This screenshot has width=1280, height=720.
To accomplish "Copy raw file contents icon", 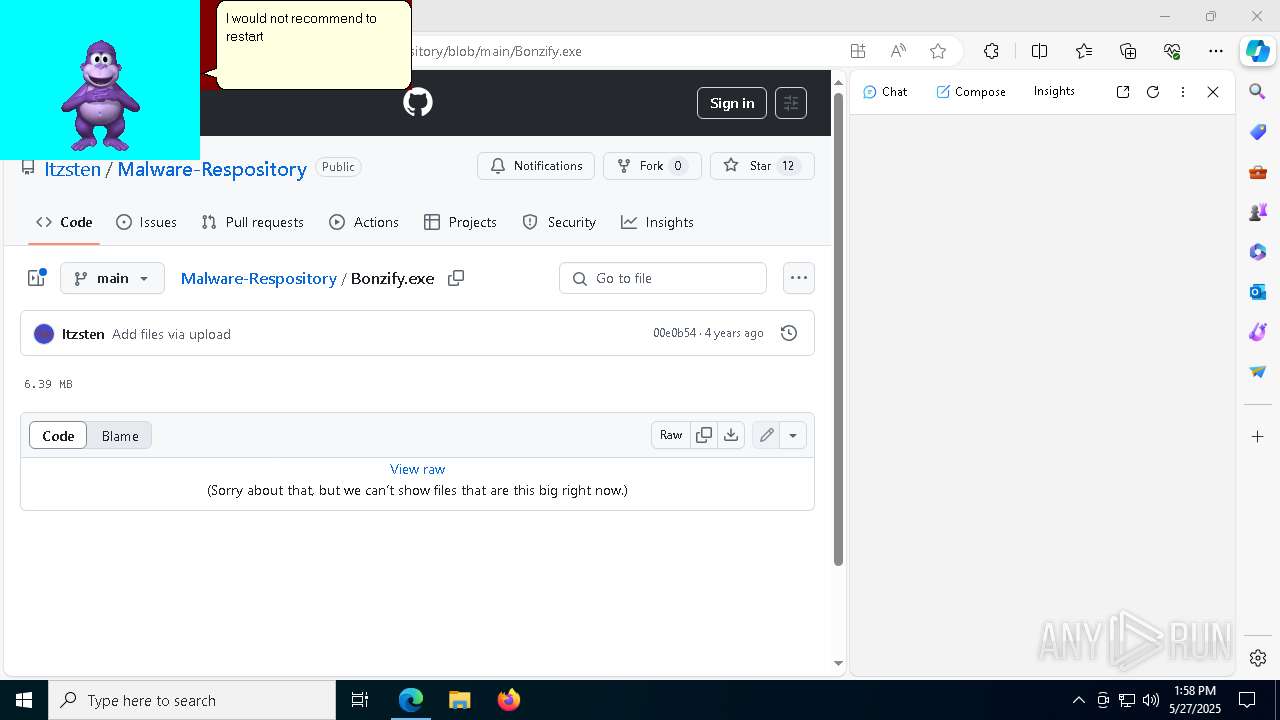I will pos(704,435).
